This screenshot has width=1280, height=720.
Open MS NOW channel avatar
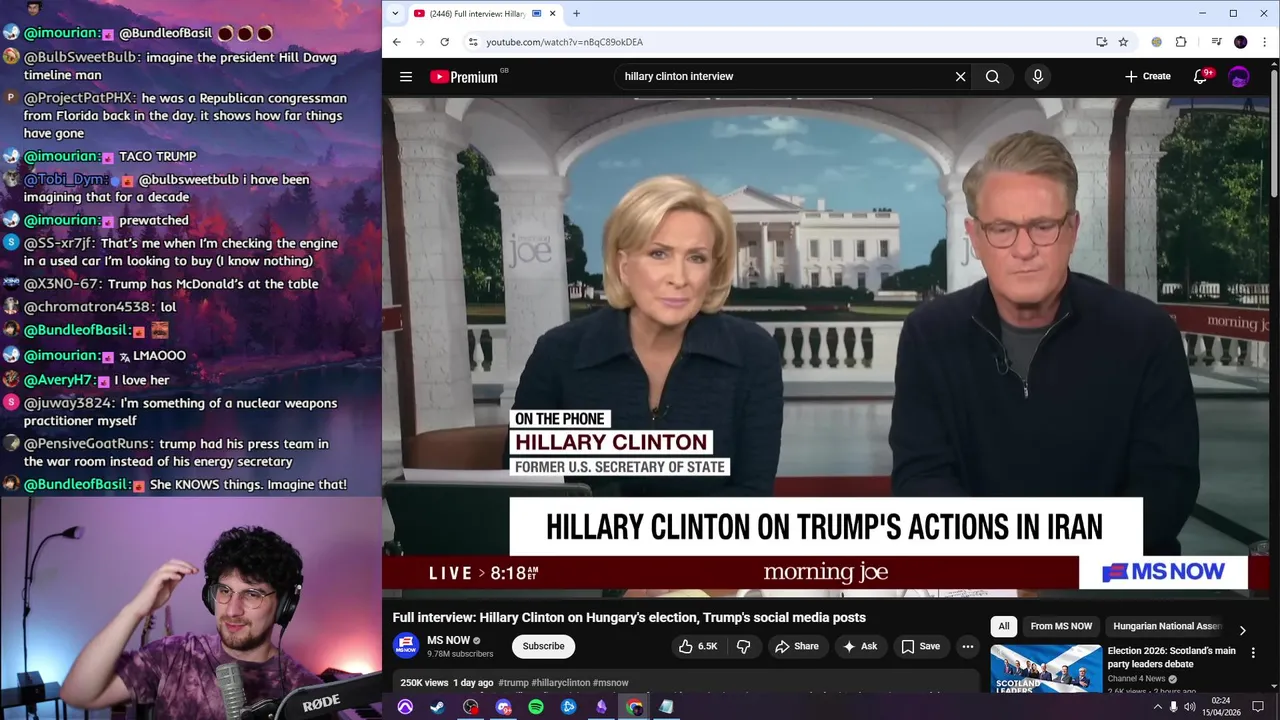[406, 646]
